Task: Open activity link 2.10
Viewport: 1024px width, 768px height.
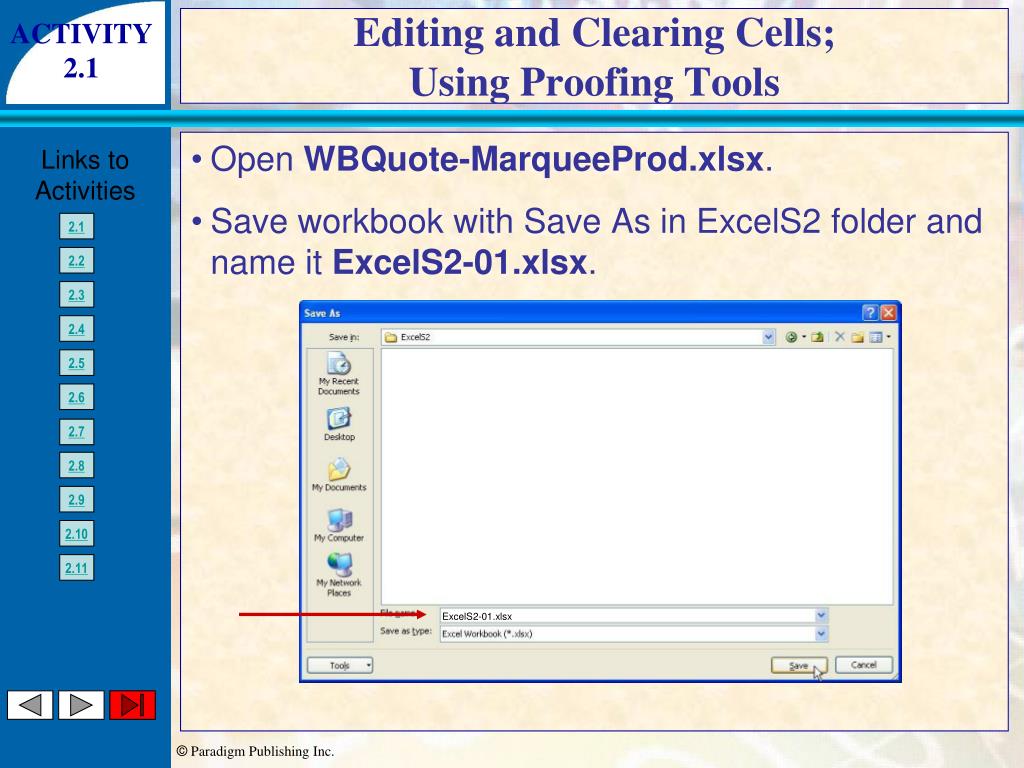Action: tap(76, 534)
